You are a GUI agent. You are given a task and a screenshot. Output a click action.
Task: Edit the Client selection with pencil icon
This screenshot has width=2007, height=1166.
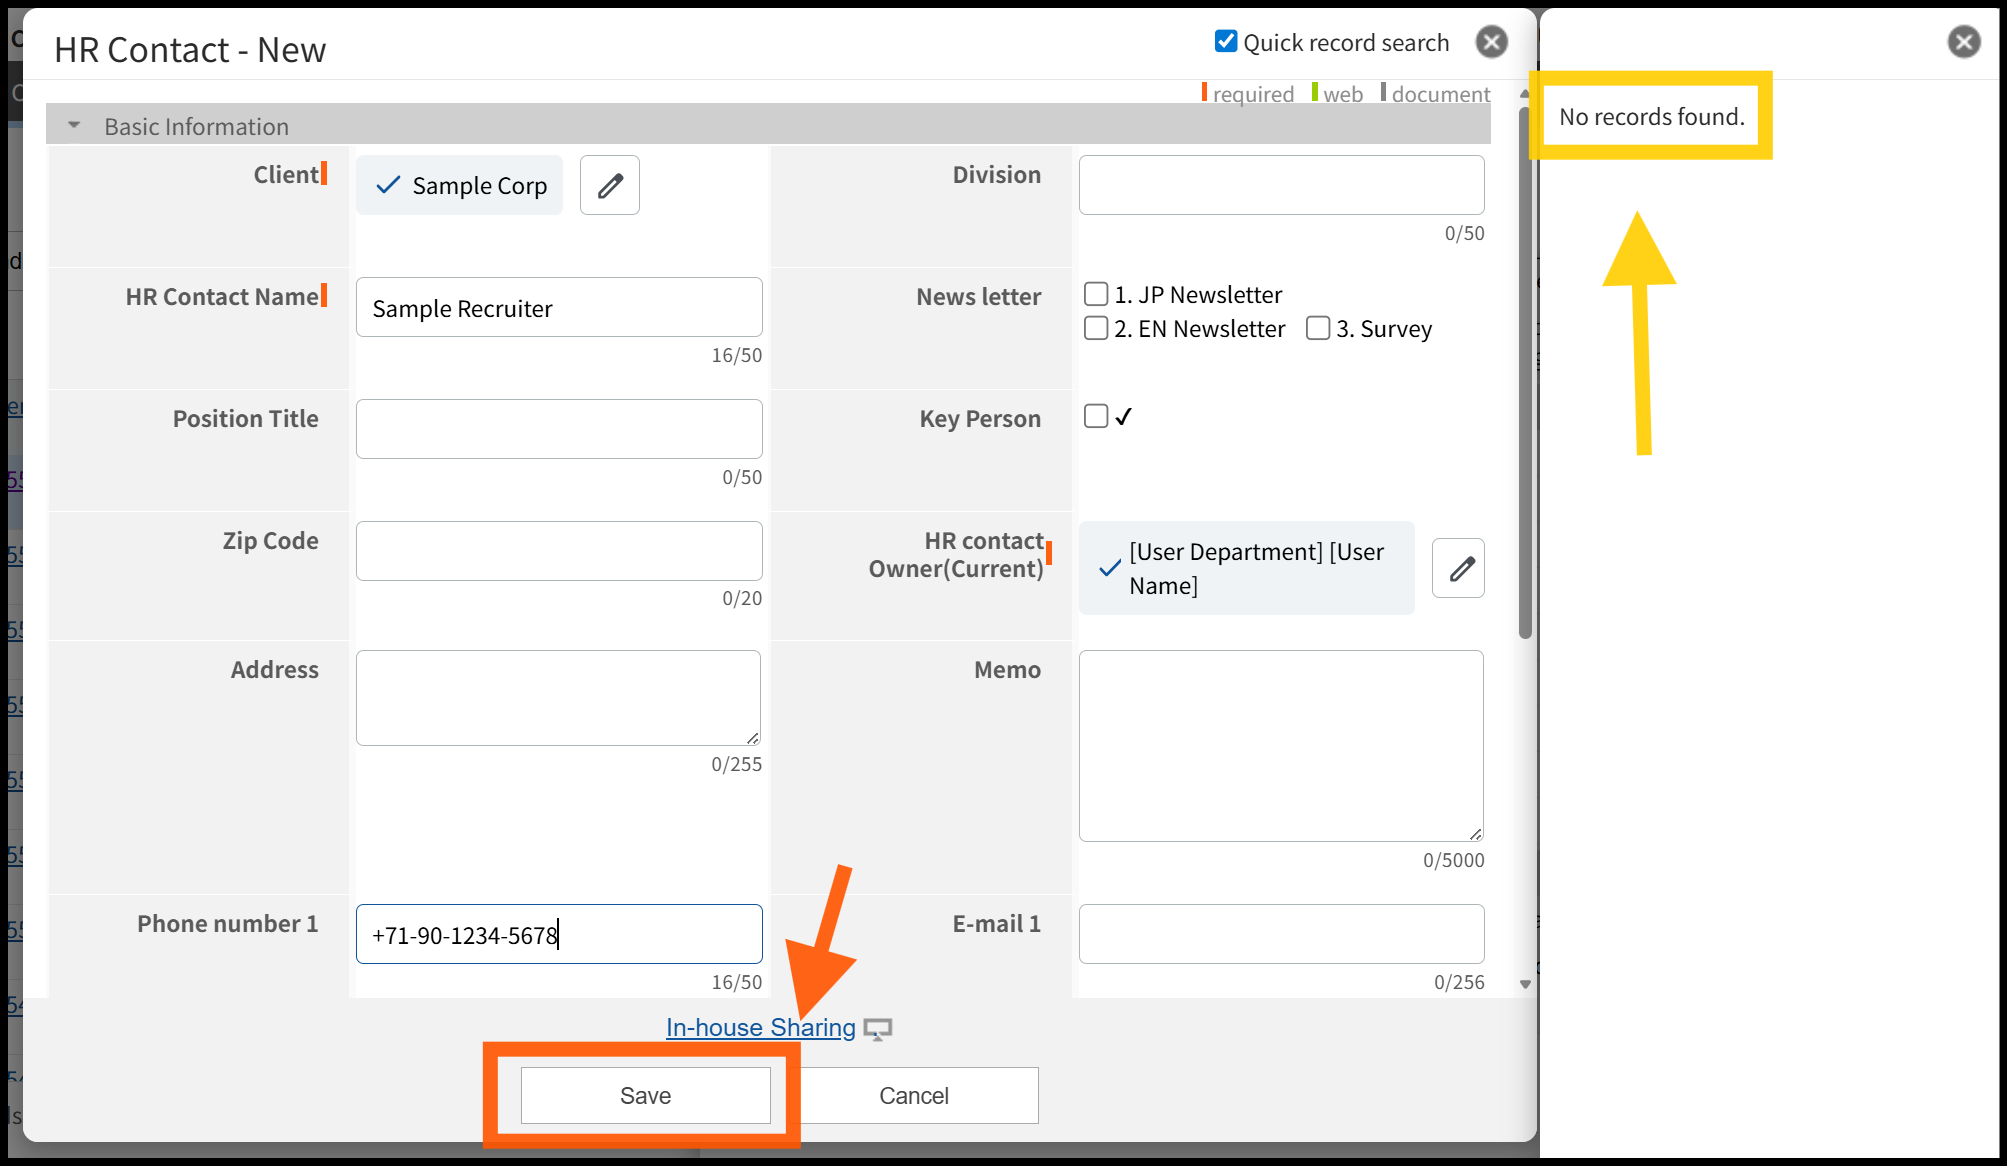[610, 185]
